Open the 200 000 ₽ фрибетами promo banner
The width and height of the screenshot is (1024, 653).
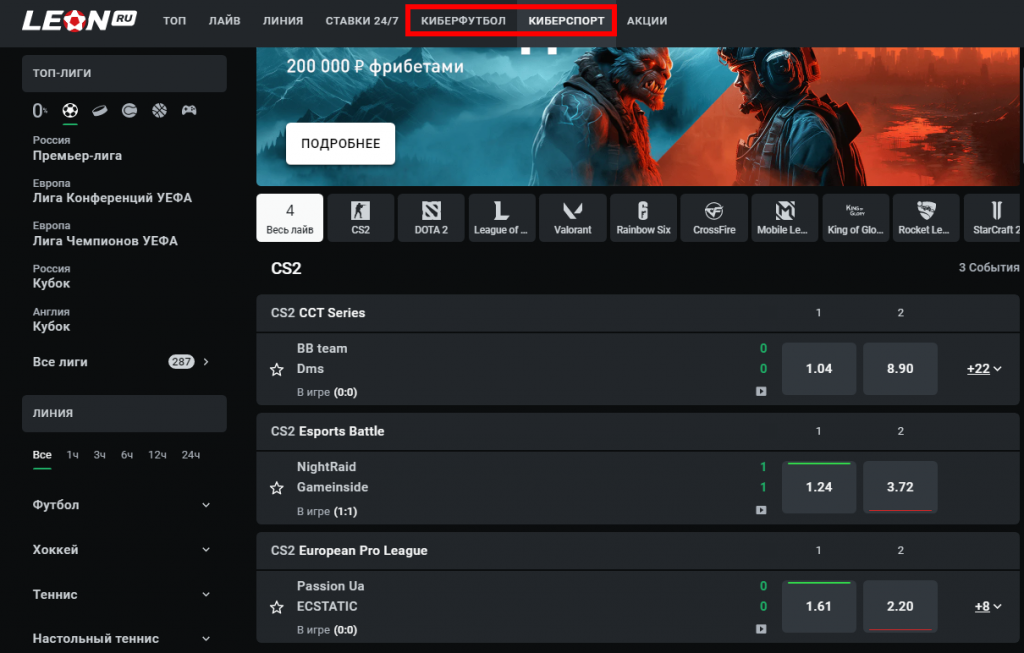click(637, 116)
